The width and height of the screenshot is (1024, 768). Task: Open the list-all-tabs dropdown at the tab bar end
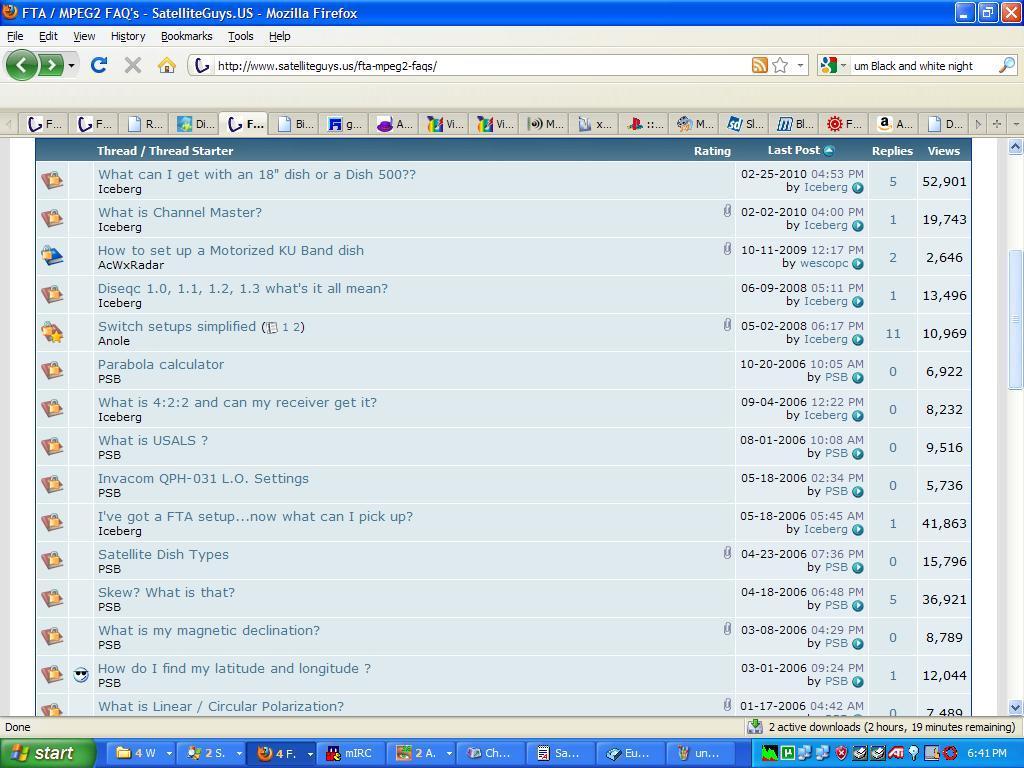point(1016,123)
